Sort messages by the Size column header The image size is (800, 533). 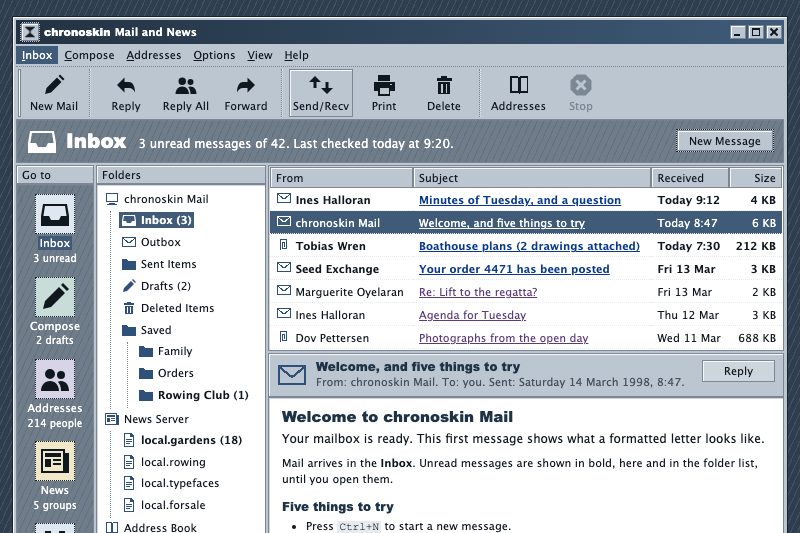pyautogui.click(x=756, y=178)
